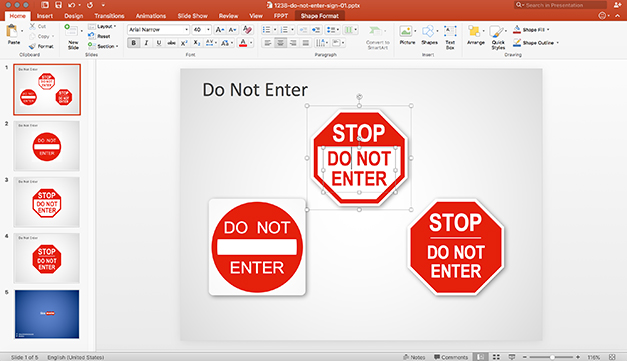627x361 pixels.
Task: Select slide 3 thumbnail
Action: pos(47,202)
